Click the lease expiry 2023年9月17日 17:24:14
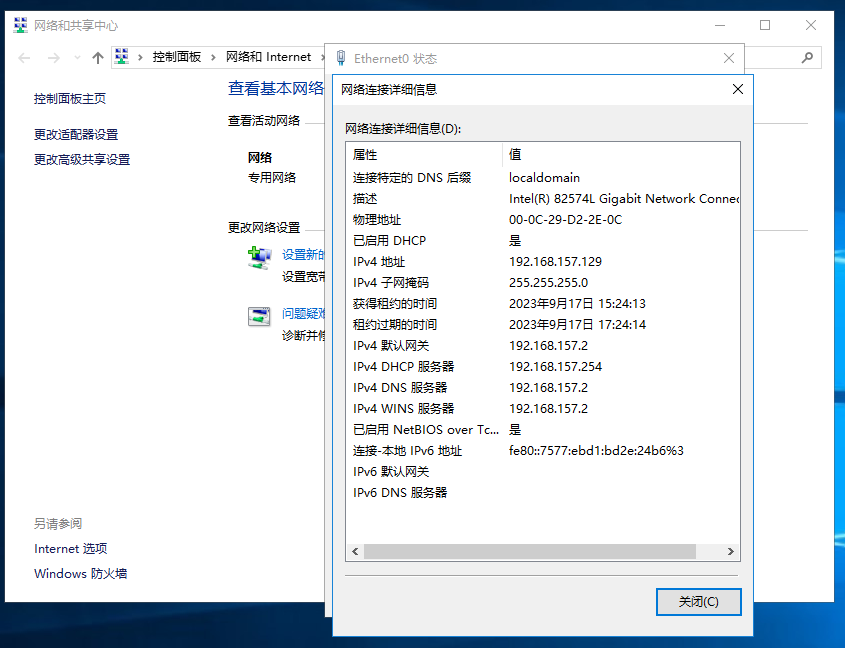Viewport: 845px width, 648px height. pyautogui.click(x=577, y=325)
